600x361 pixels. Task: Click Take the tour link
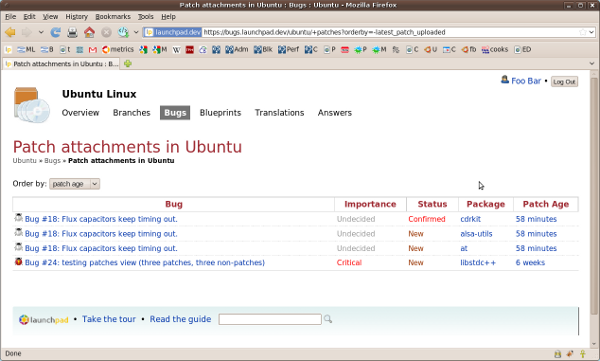(x=109, y=319)
